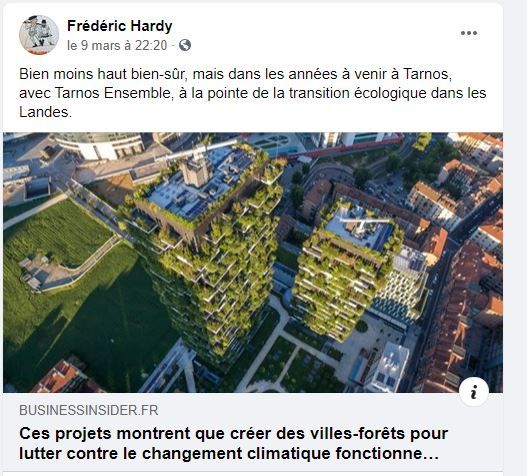Click the shorter right forest tower in the photo
This screenshot has height=476, width=527.
(346, 269)
